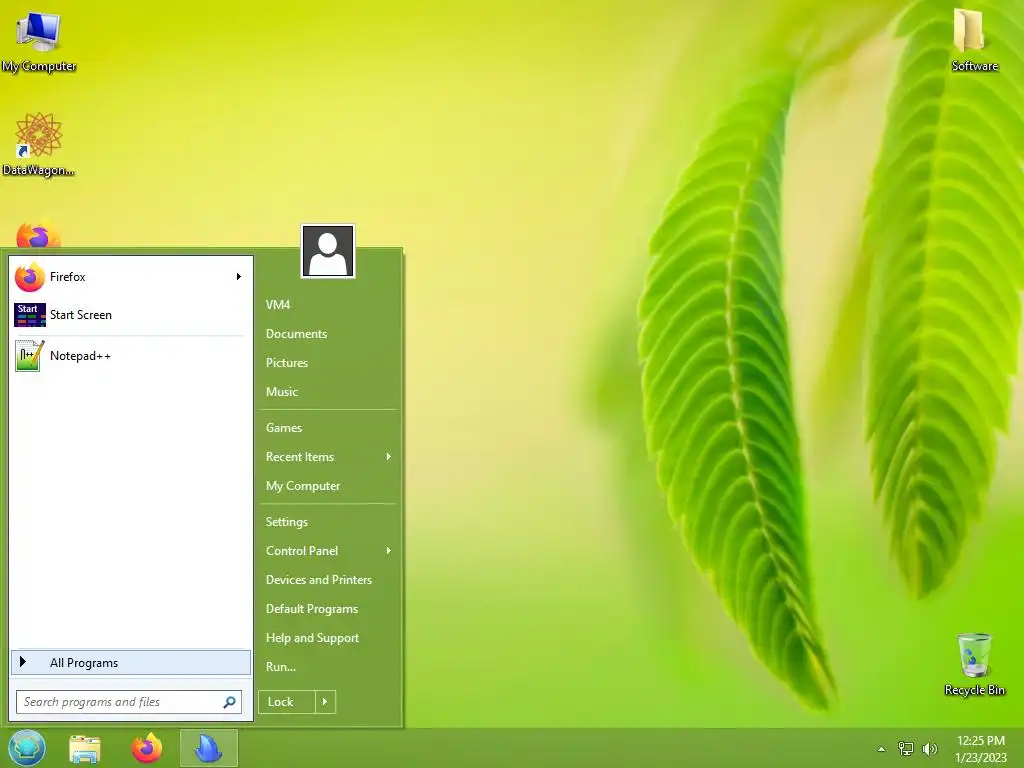The image size is (1024, 768).
Task: Click the Notepad++ text label
Action: click(x=80, y=356)
